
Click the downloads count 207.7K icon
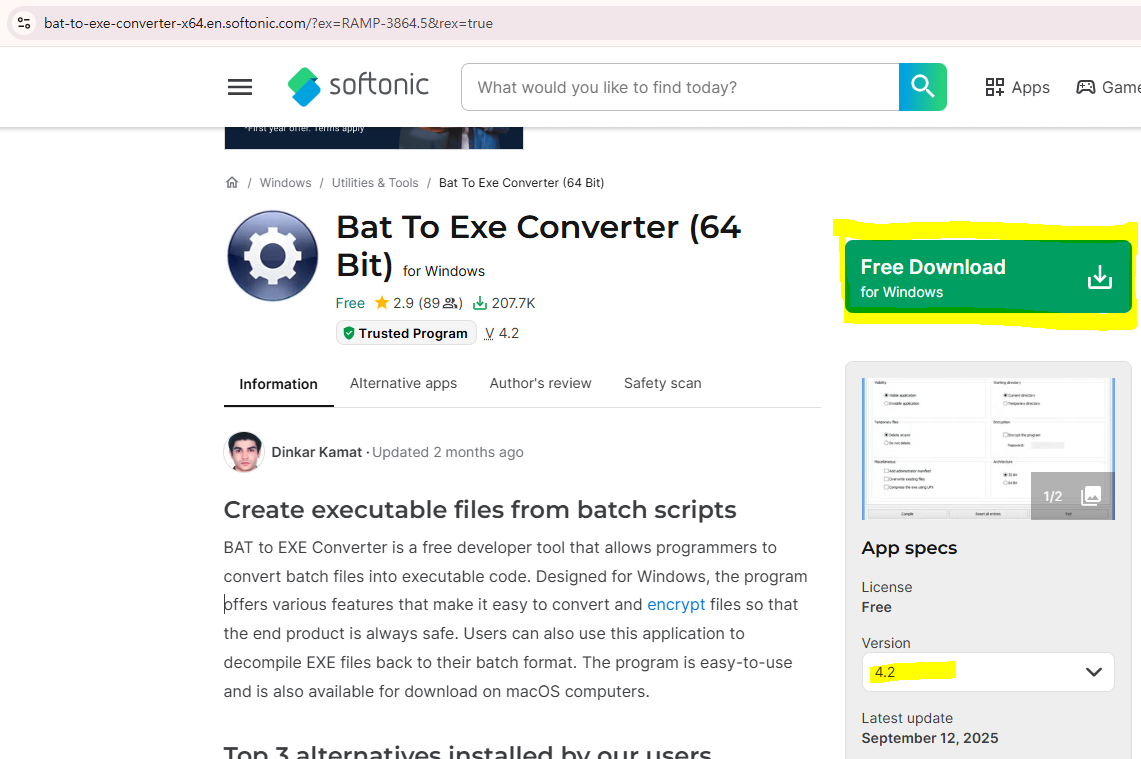(480, 303)
